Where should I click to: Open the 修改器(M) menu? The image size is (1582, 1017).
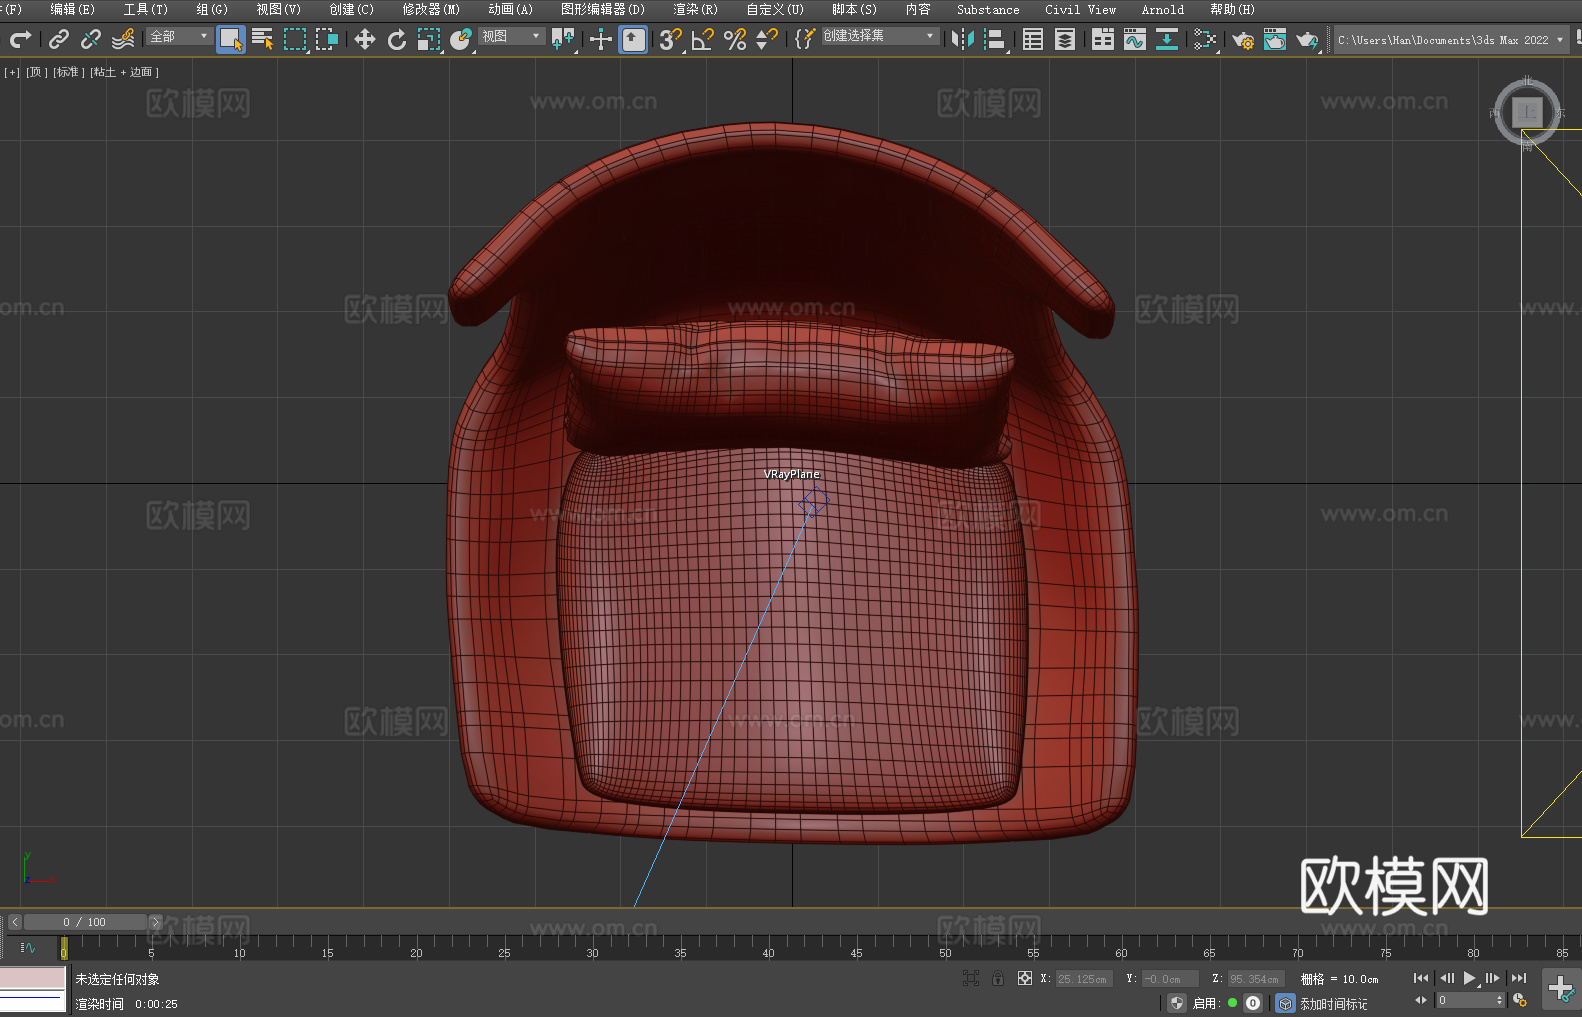pyautogui.click(x=431, y=9)
